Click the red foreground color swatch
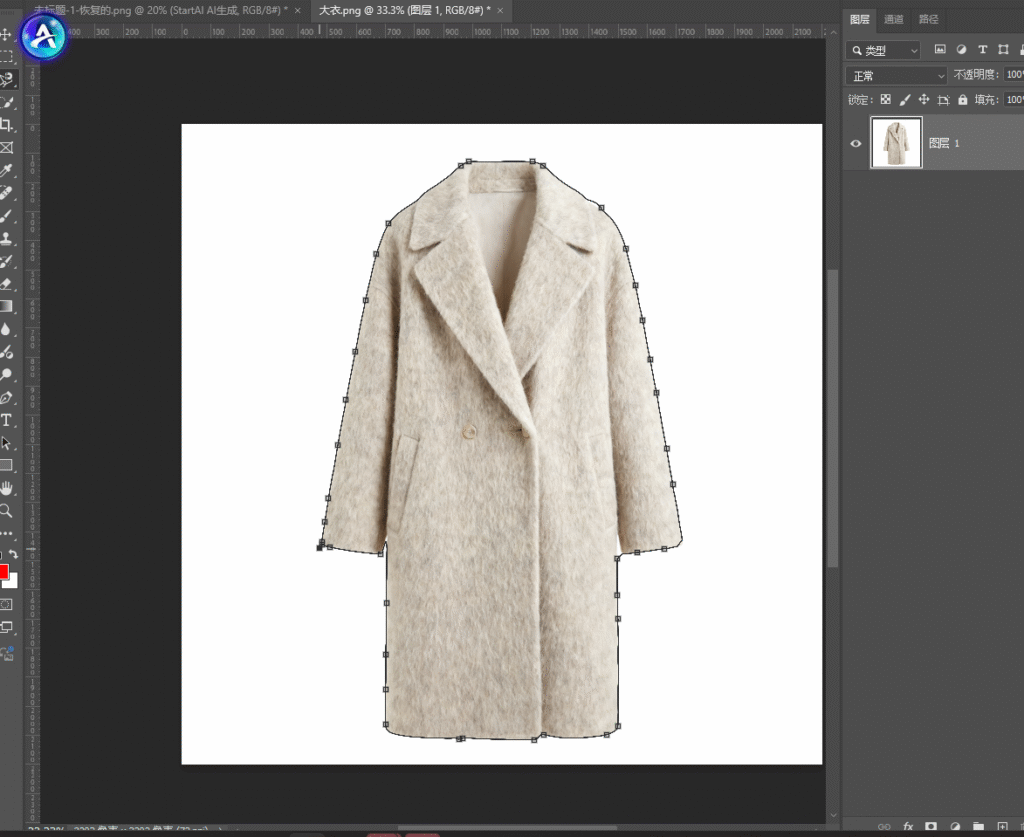This screenshot has width=1024, height=837. [3, 572]
